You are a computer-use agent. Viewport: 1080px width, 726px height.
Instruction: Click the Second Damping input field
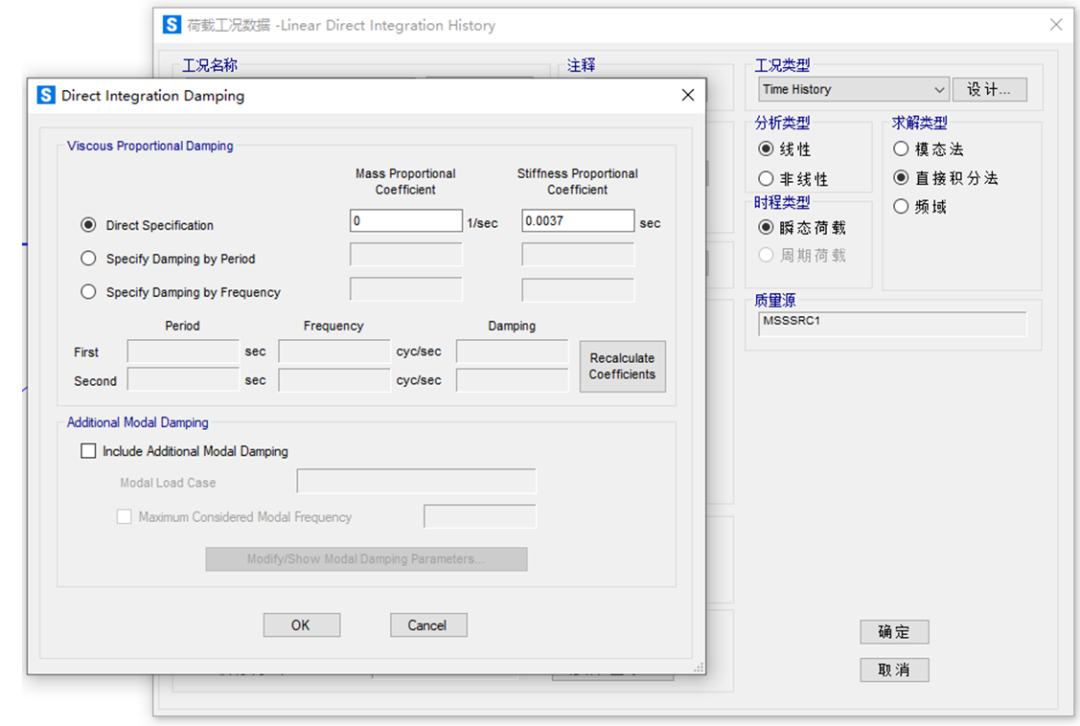click(x=512, y=380)
